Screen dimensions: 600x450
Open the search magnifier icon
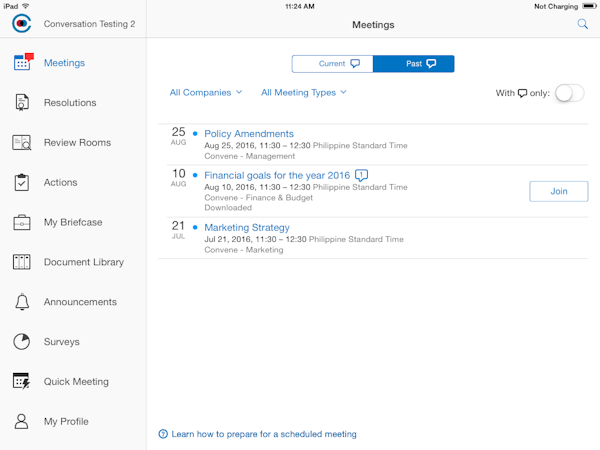[583, 24]
